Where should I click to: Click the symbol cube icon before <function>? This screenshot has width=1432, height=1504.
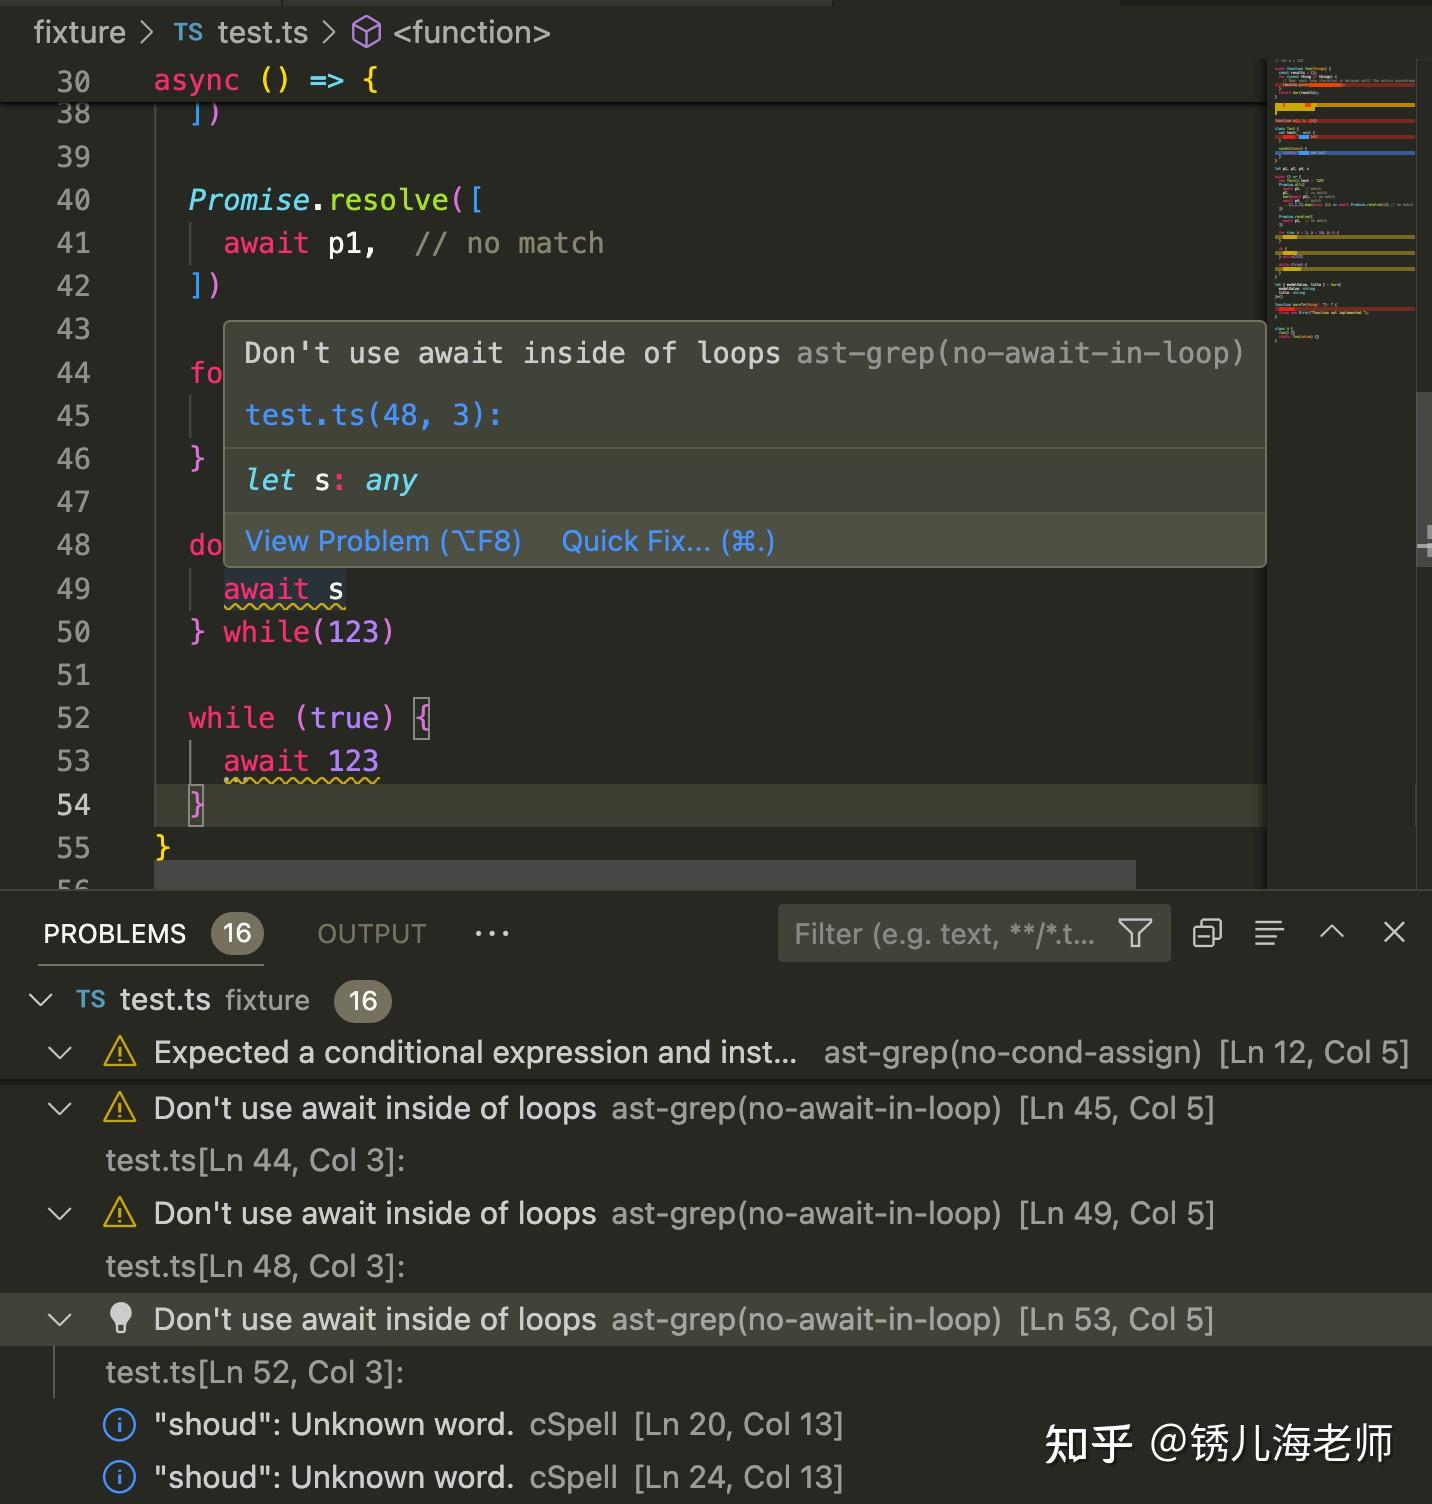pos(366,32)
